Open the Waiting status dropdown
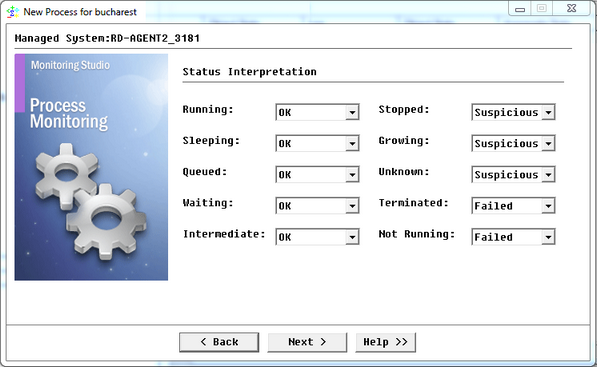 point(317,206)
